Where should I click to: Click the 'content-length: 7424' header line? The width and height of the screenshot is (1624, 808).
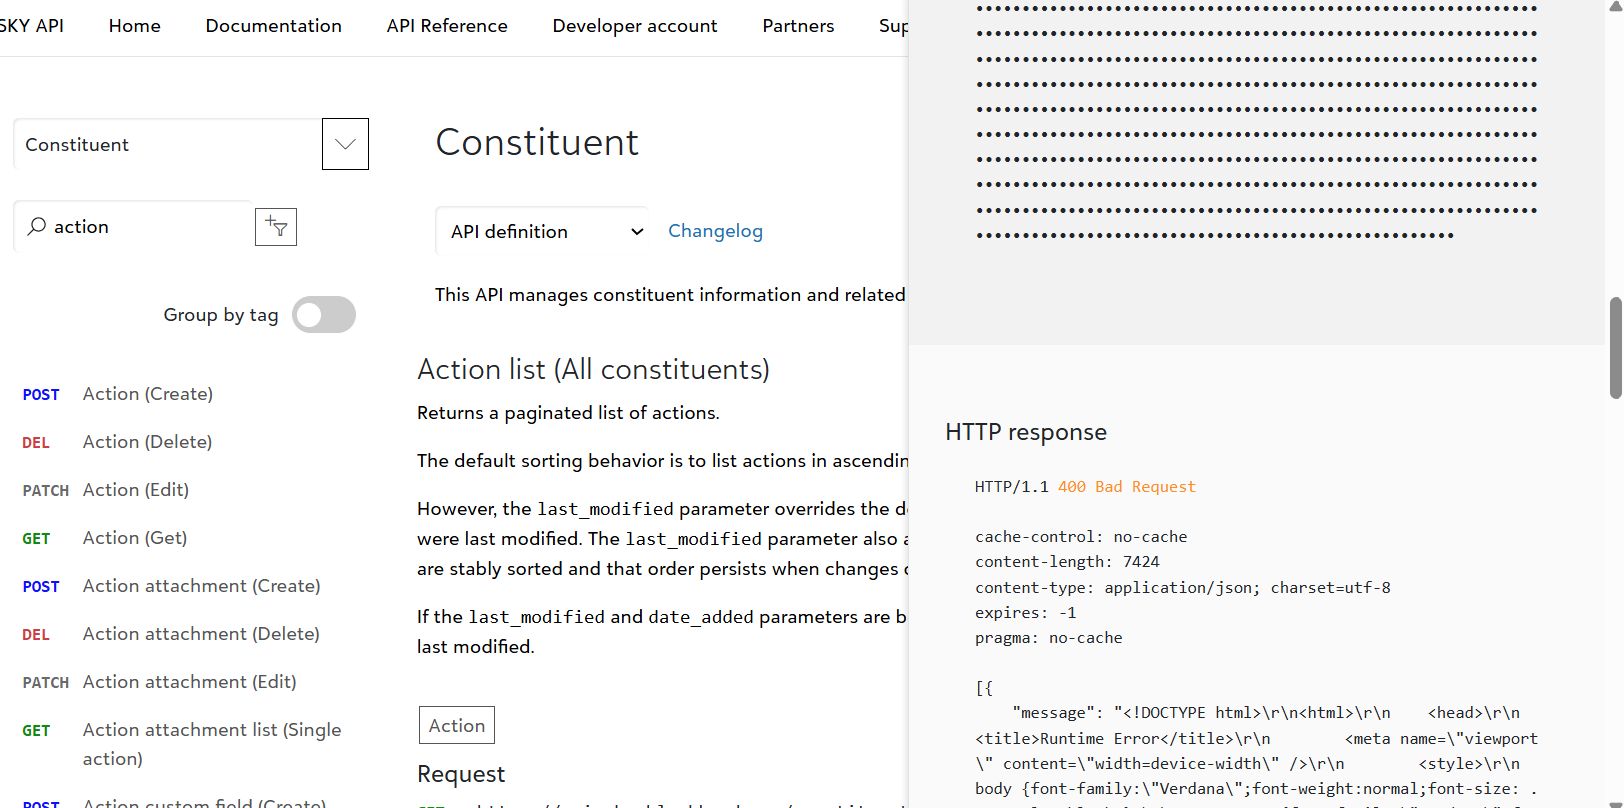[1067, 562]
